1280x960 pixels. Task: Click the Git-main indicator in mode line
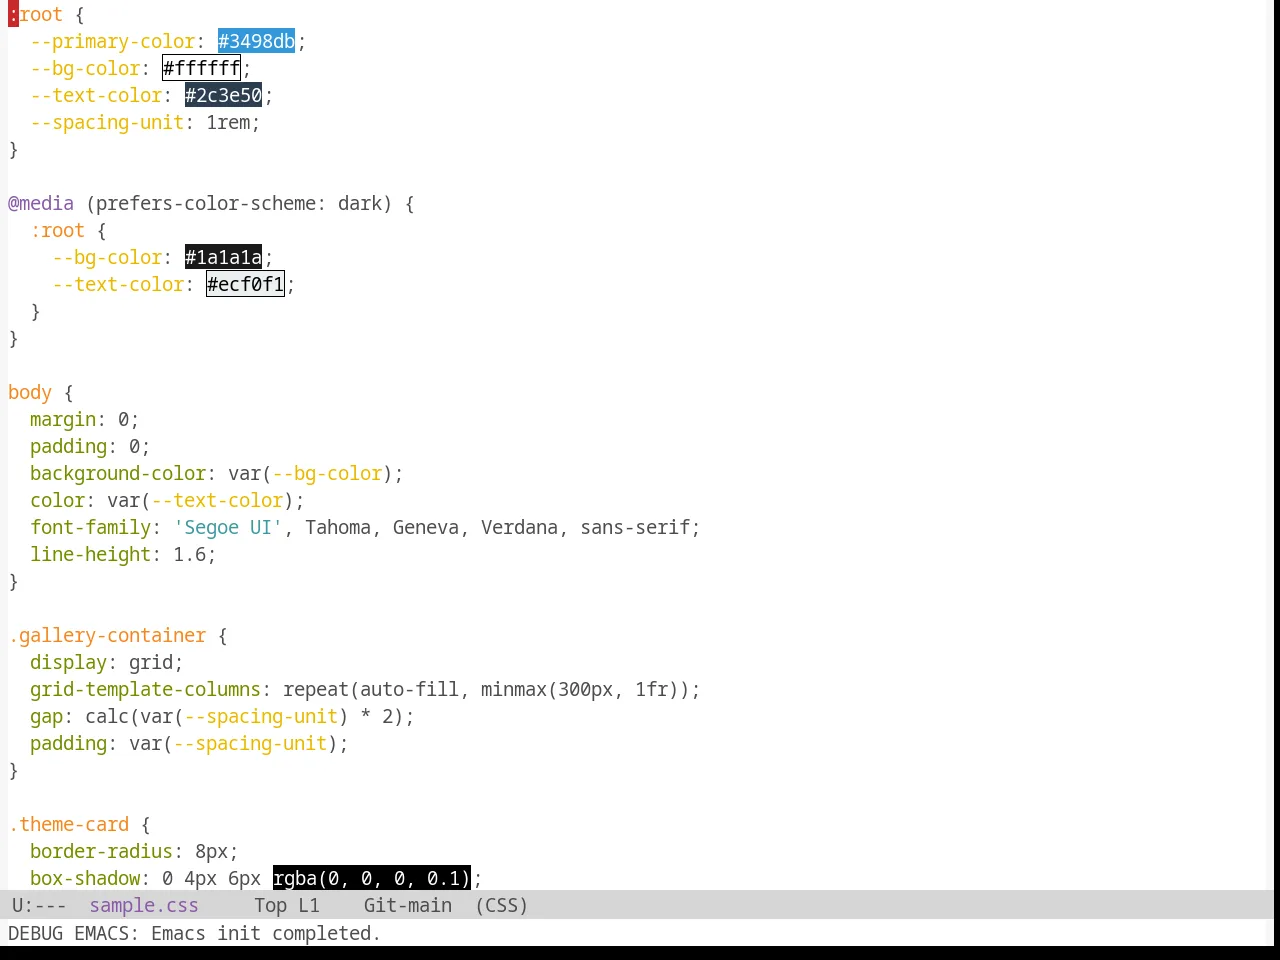pyautogui.click(x=407, y=905)
